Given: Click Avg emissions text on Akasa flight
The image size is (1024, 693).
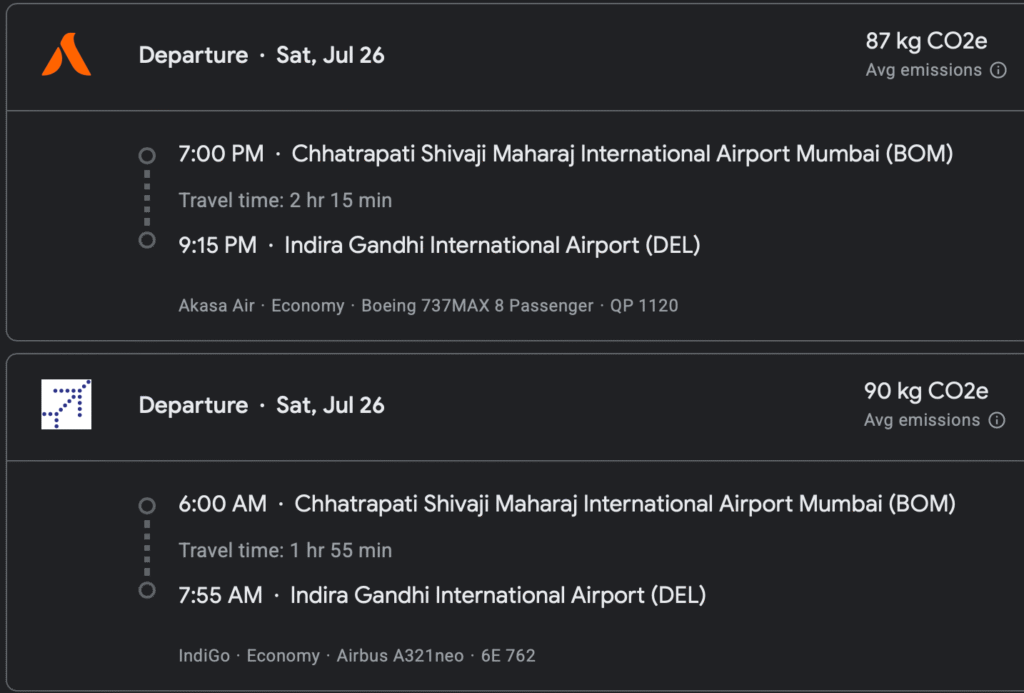Looking at the screenshot, I should tap(923, 70).
